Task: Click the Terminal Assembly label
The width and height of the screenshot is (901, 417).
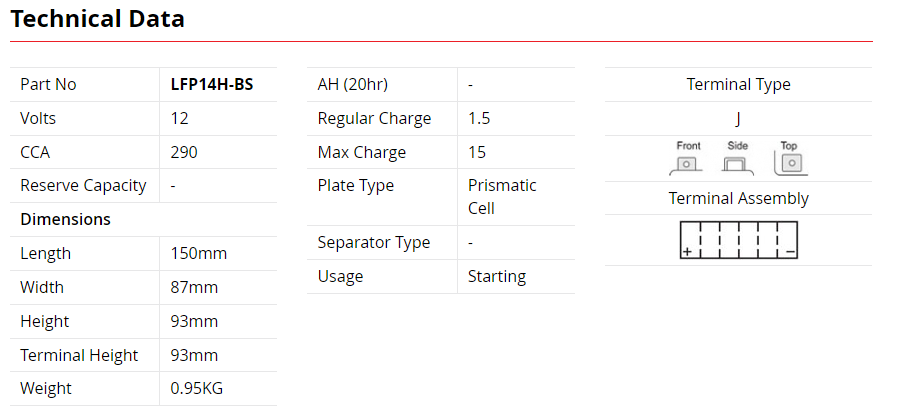Action: pyautogui.click(x=738, y=198)
